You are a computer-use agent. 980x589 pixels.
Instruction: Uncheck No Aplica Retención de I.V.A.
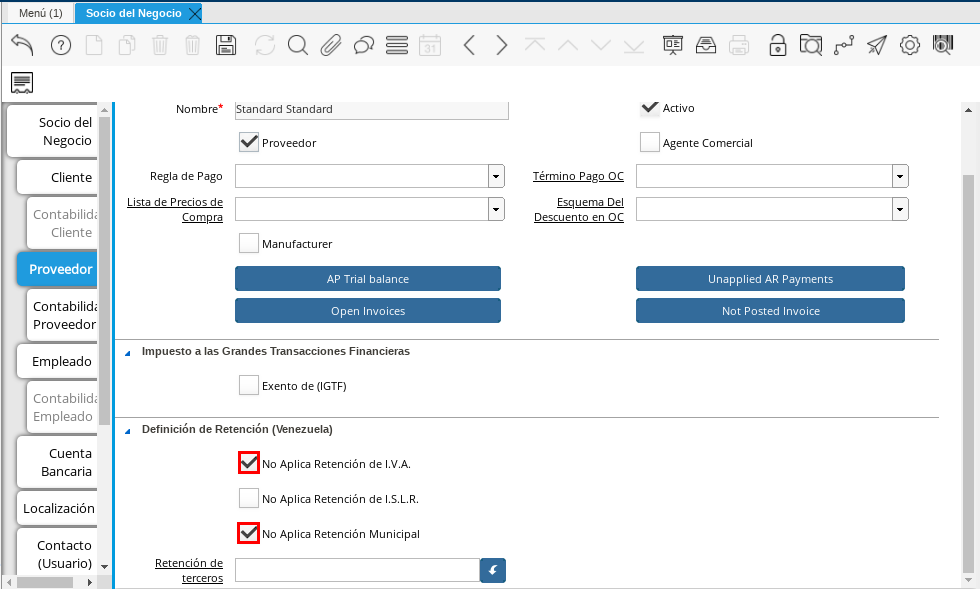[x=249, y=463]
